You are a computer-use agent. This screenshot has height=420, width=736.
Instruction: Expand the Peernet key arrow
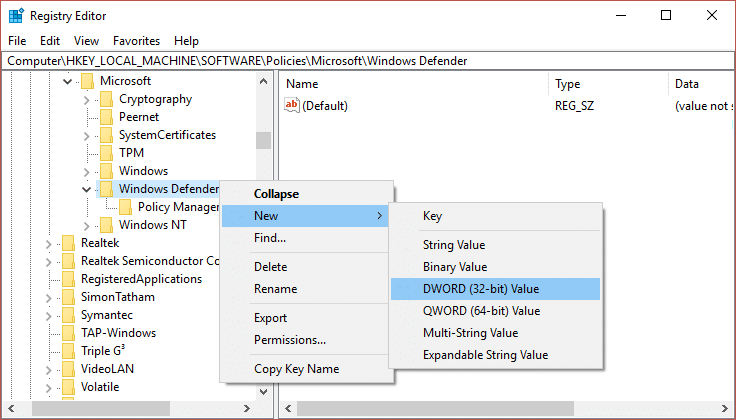(x=87, y=117)
